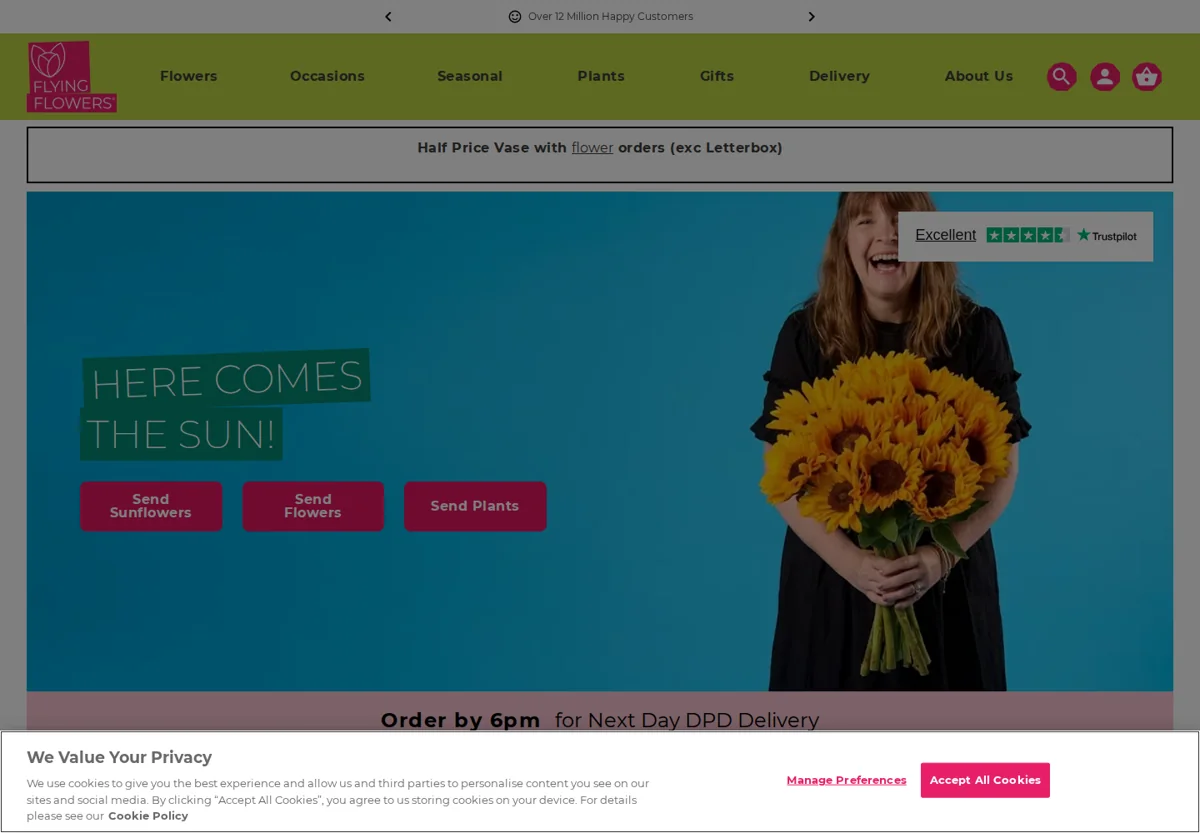The height and width of the screenshot is (833, 1200).
Task: Open the Delivery menu
Action: coord(839,76)
